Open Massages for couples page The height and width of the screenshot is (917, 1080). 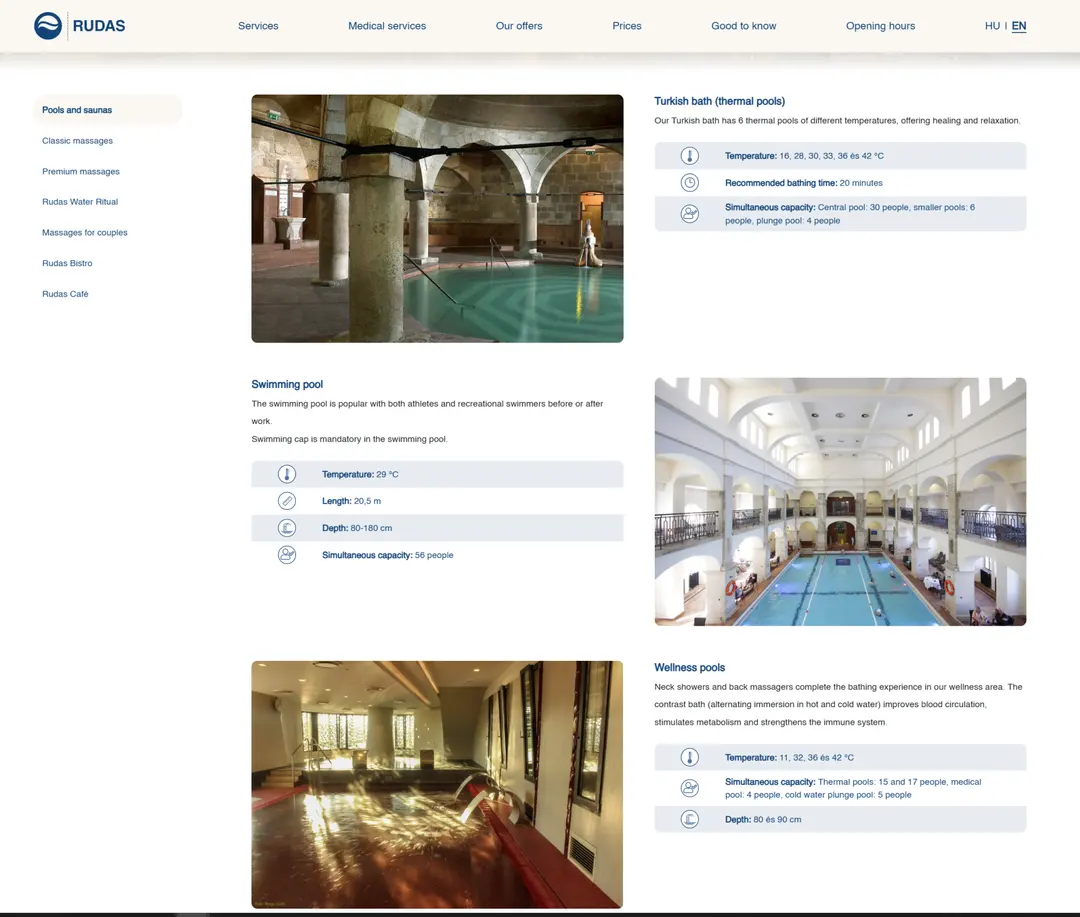pyautogui.click(x=85, y=233)
